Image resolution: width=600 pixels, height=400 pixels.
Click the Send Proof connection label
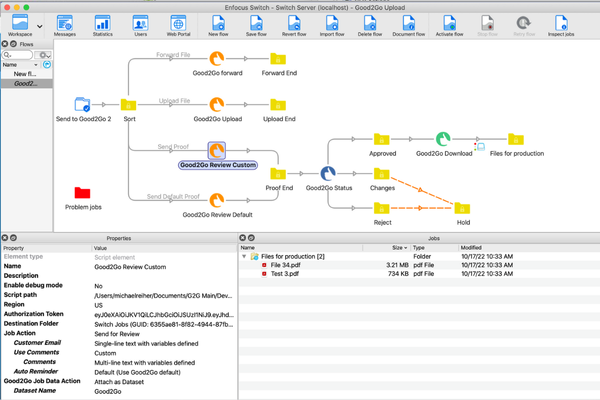click(x=173, y=147)
